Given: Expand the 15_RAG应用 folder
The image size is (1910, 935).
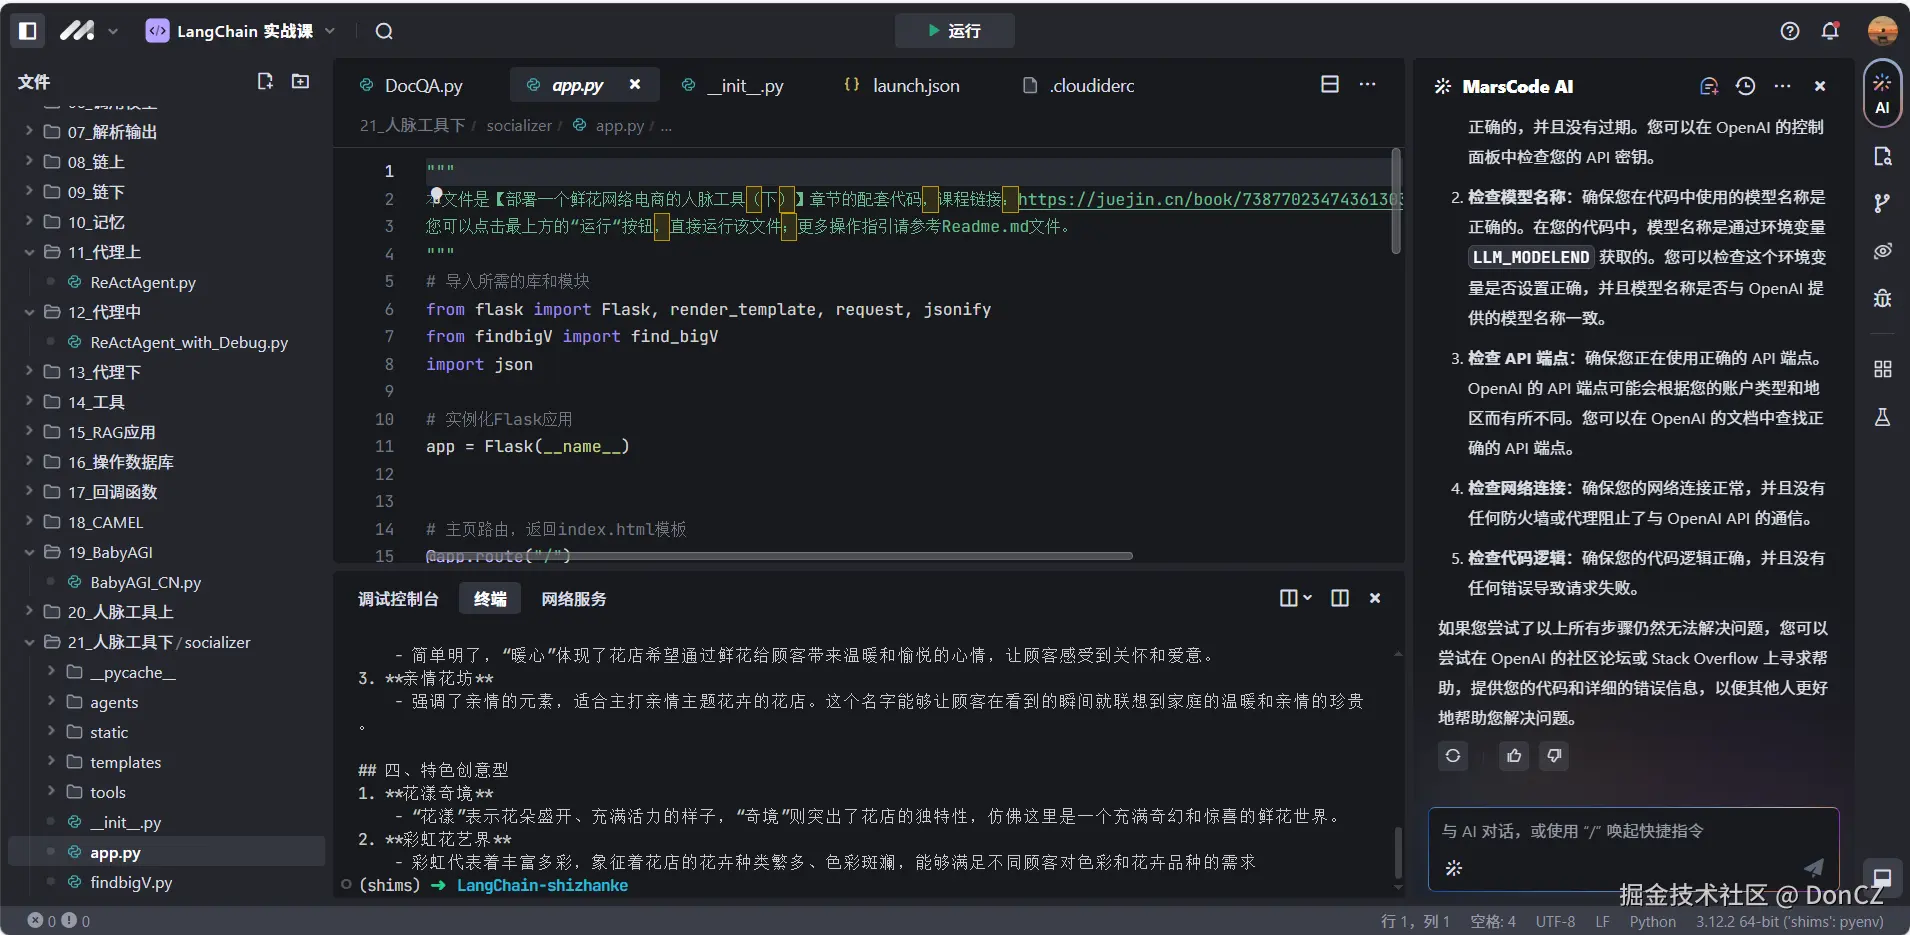Looking at the screenshot, I should 166,432.
